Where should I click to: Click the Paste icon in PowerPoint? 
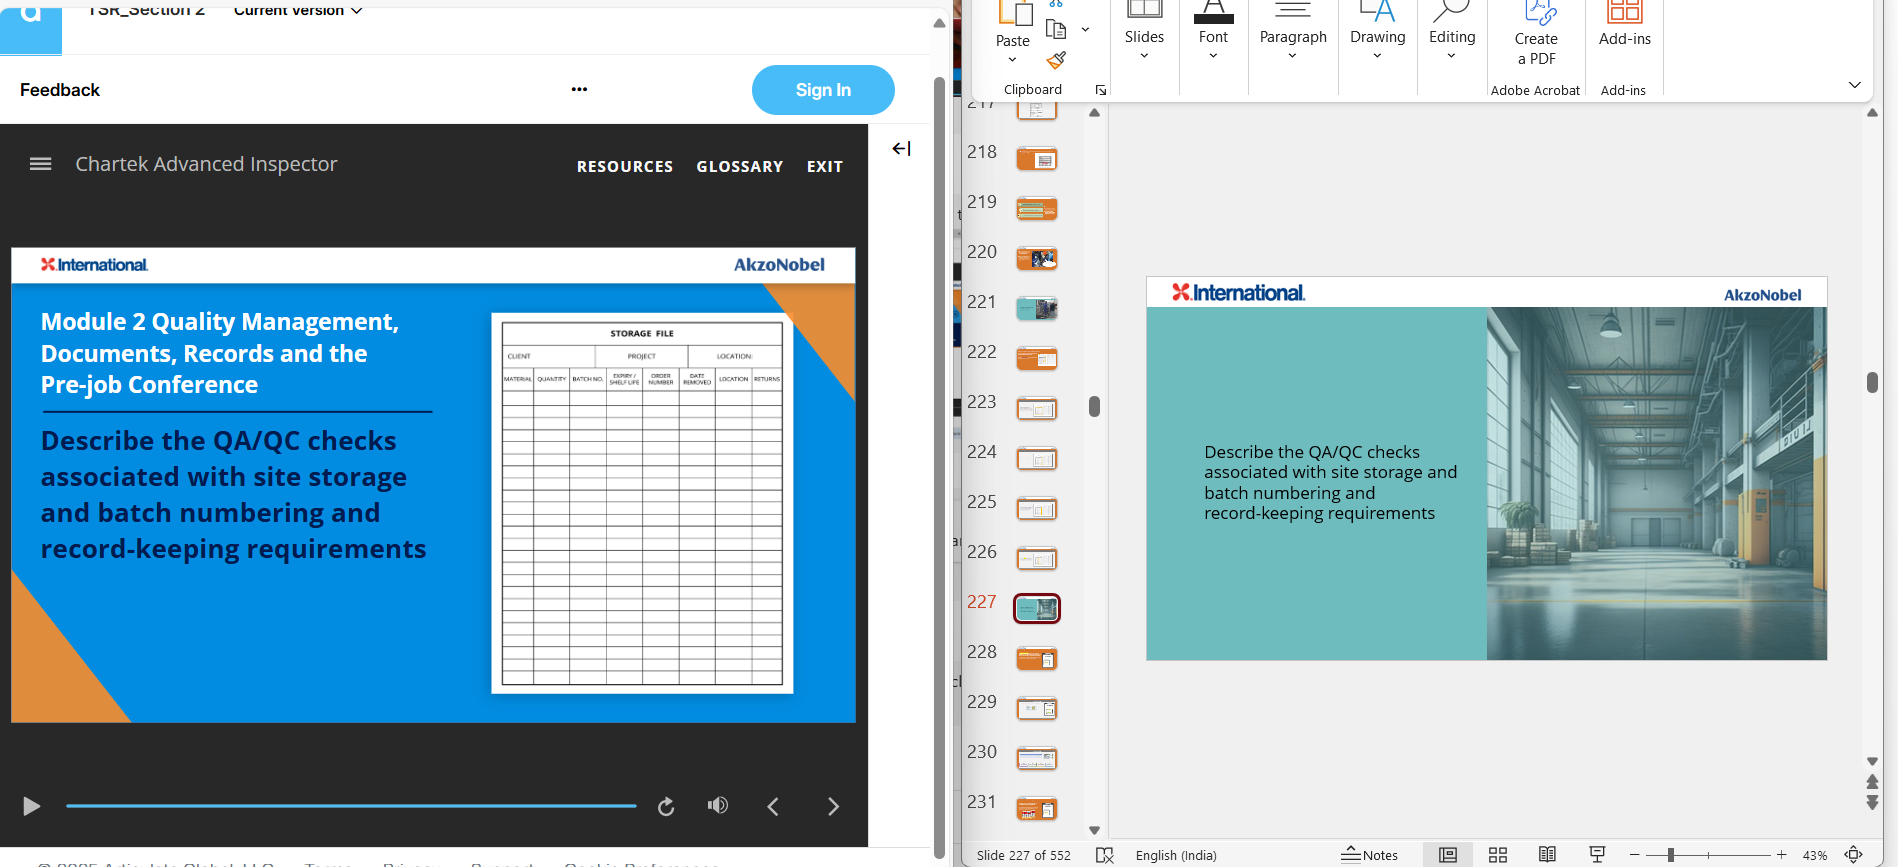click(x=1014, y=14)
